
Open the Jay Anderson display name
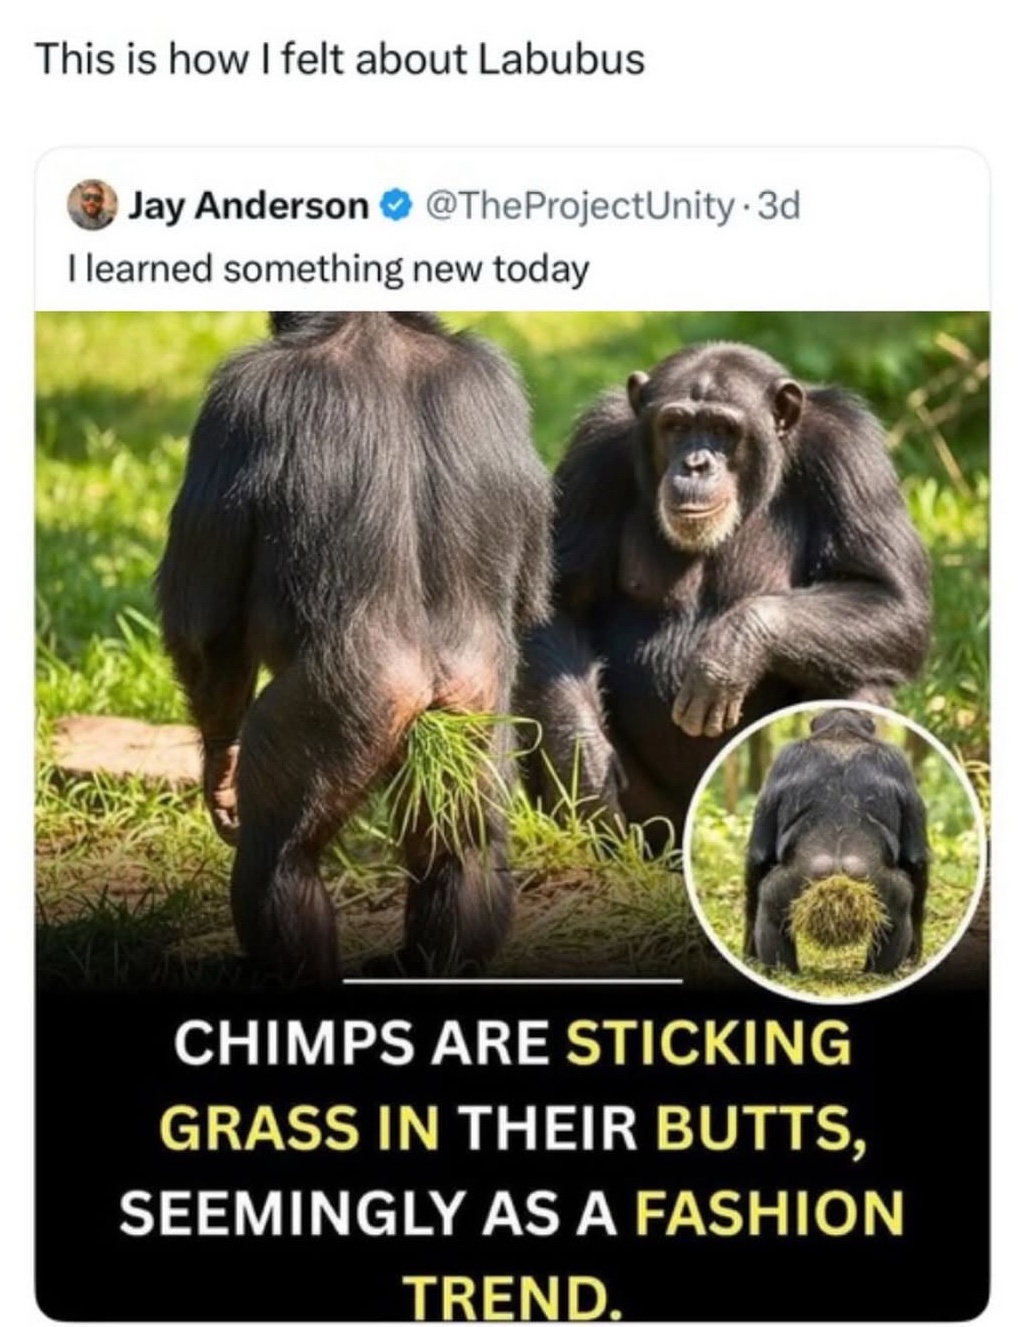[x=249, y=206]
